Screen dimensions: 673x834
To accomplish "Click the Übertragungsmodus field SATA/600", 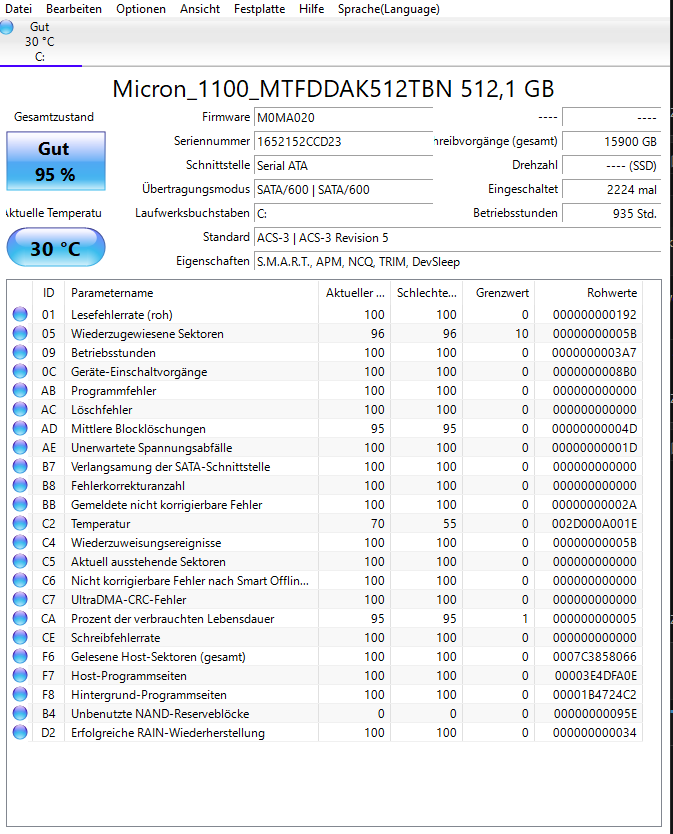I will point(343,189).
